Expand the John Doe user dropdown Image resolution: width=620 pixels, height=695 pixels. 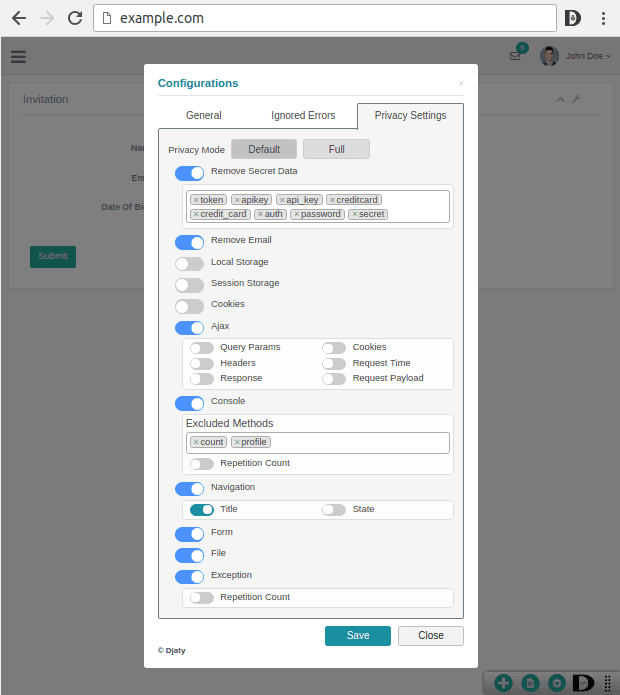tap(587, 56)
